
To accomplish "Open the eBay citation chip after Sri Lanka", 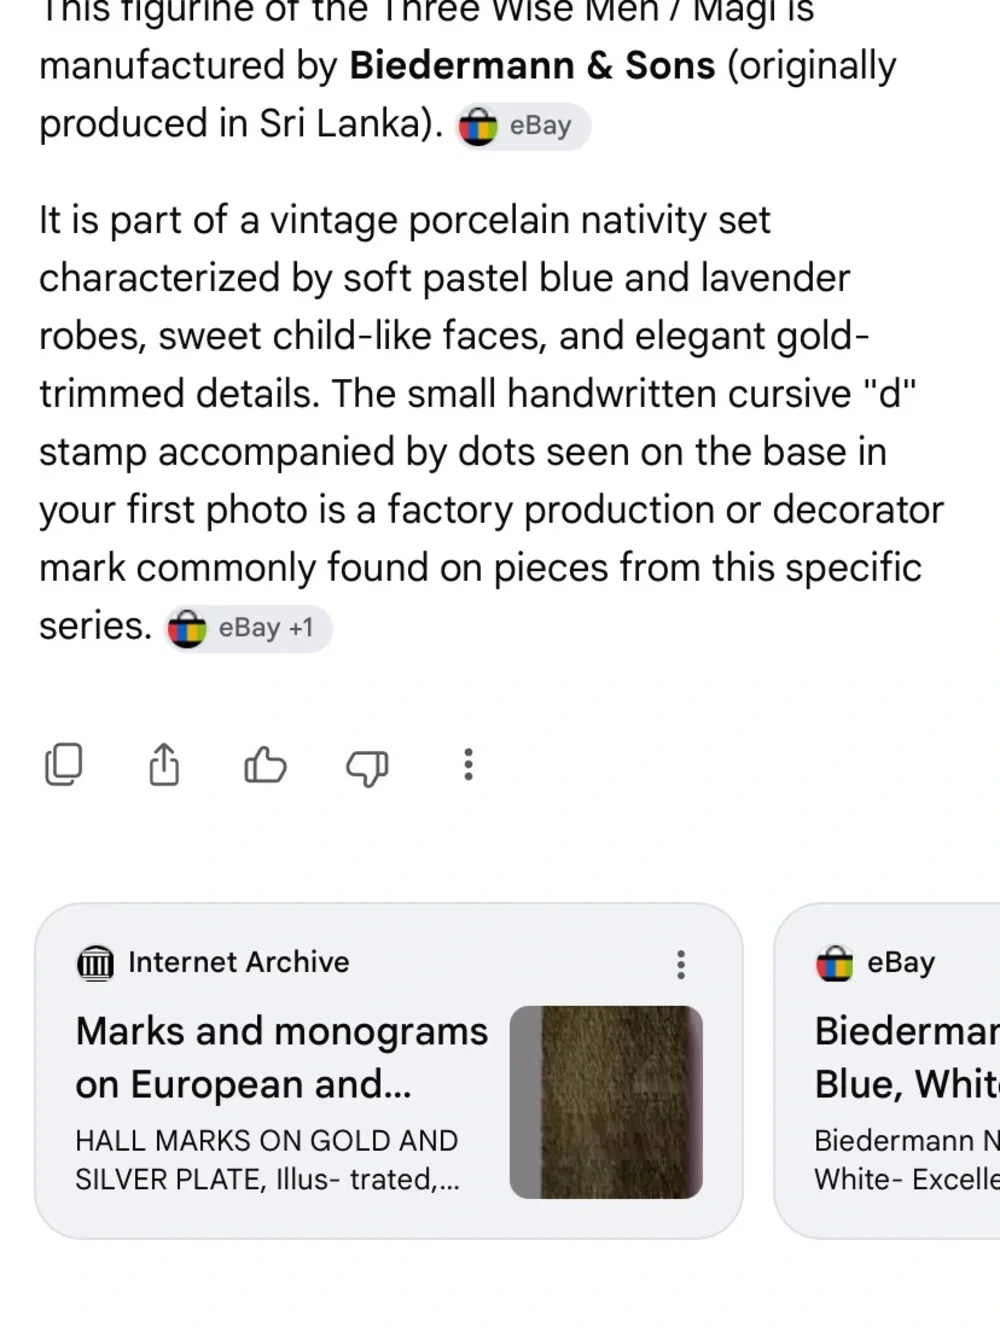I will (522, 126).
